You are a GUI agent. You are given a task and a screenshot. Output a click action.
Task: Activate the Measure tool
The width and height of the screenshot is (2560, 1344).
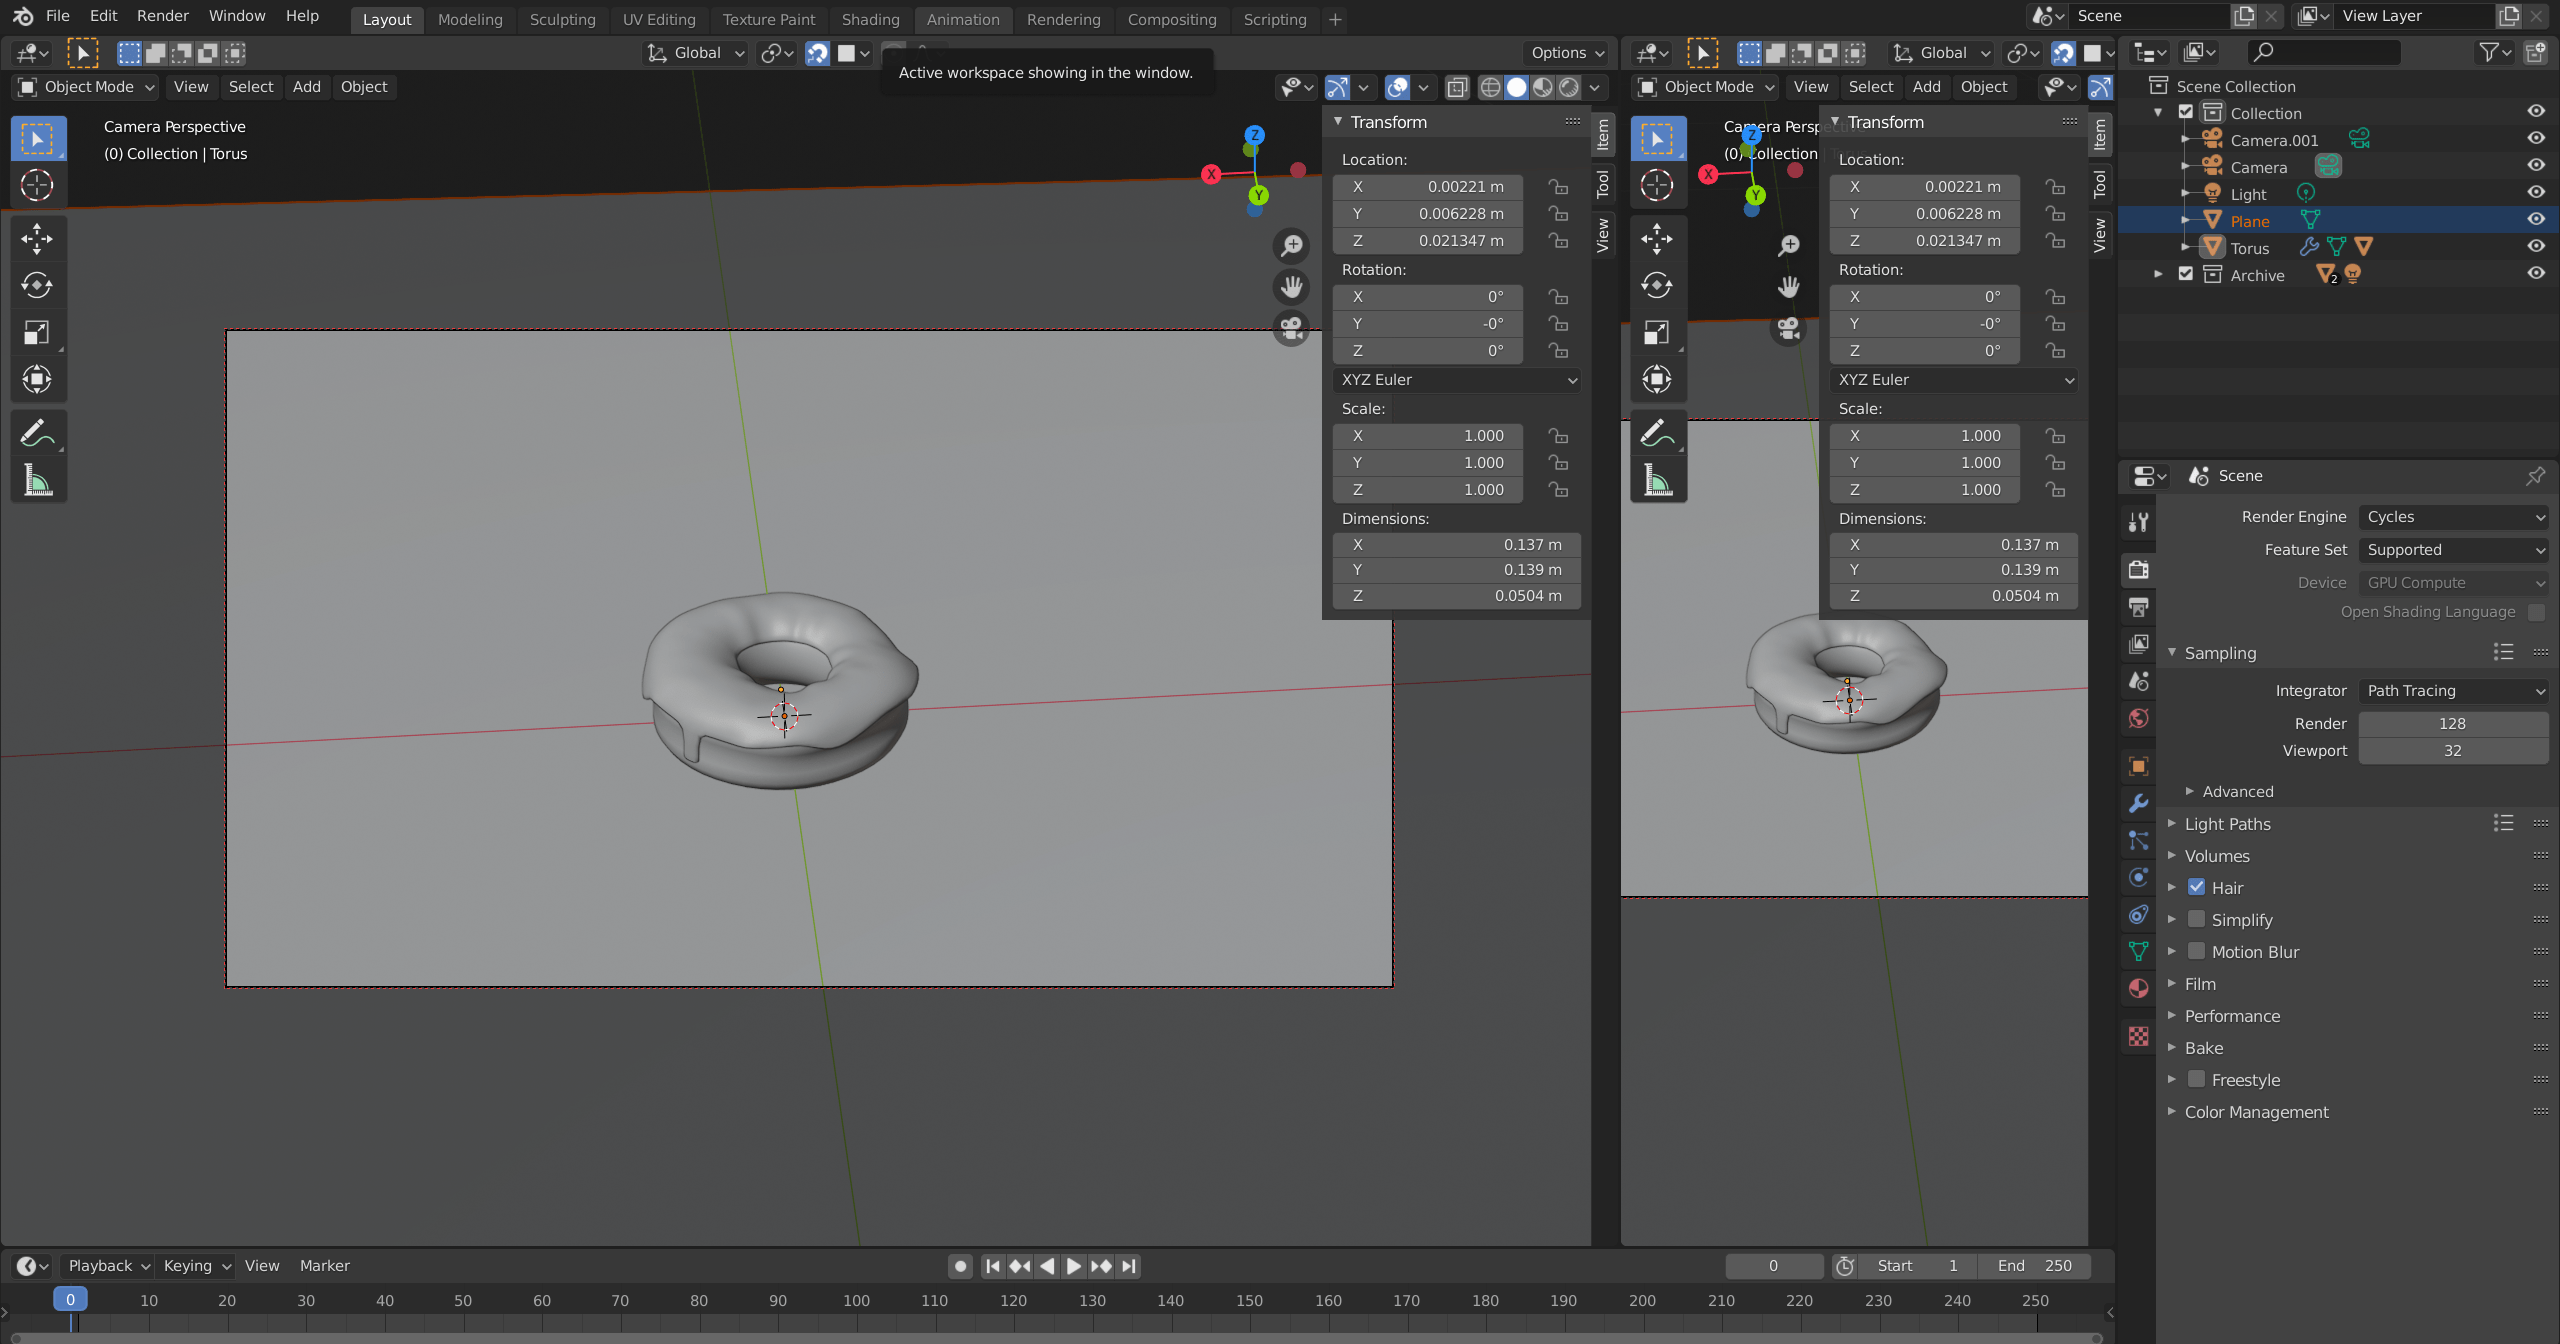pos(37,481)
